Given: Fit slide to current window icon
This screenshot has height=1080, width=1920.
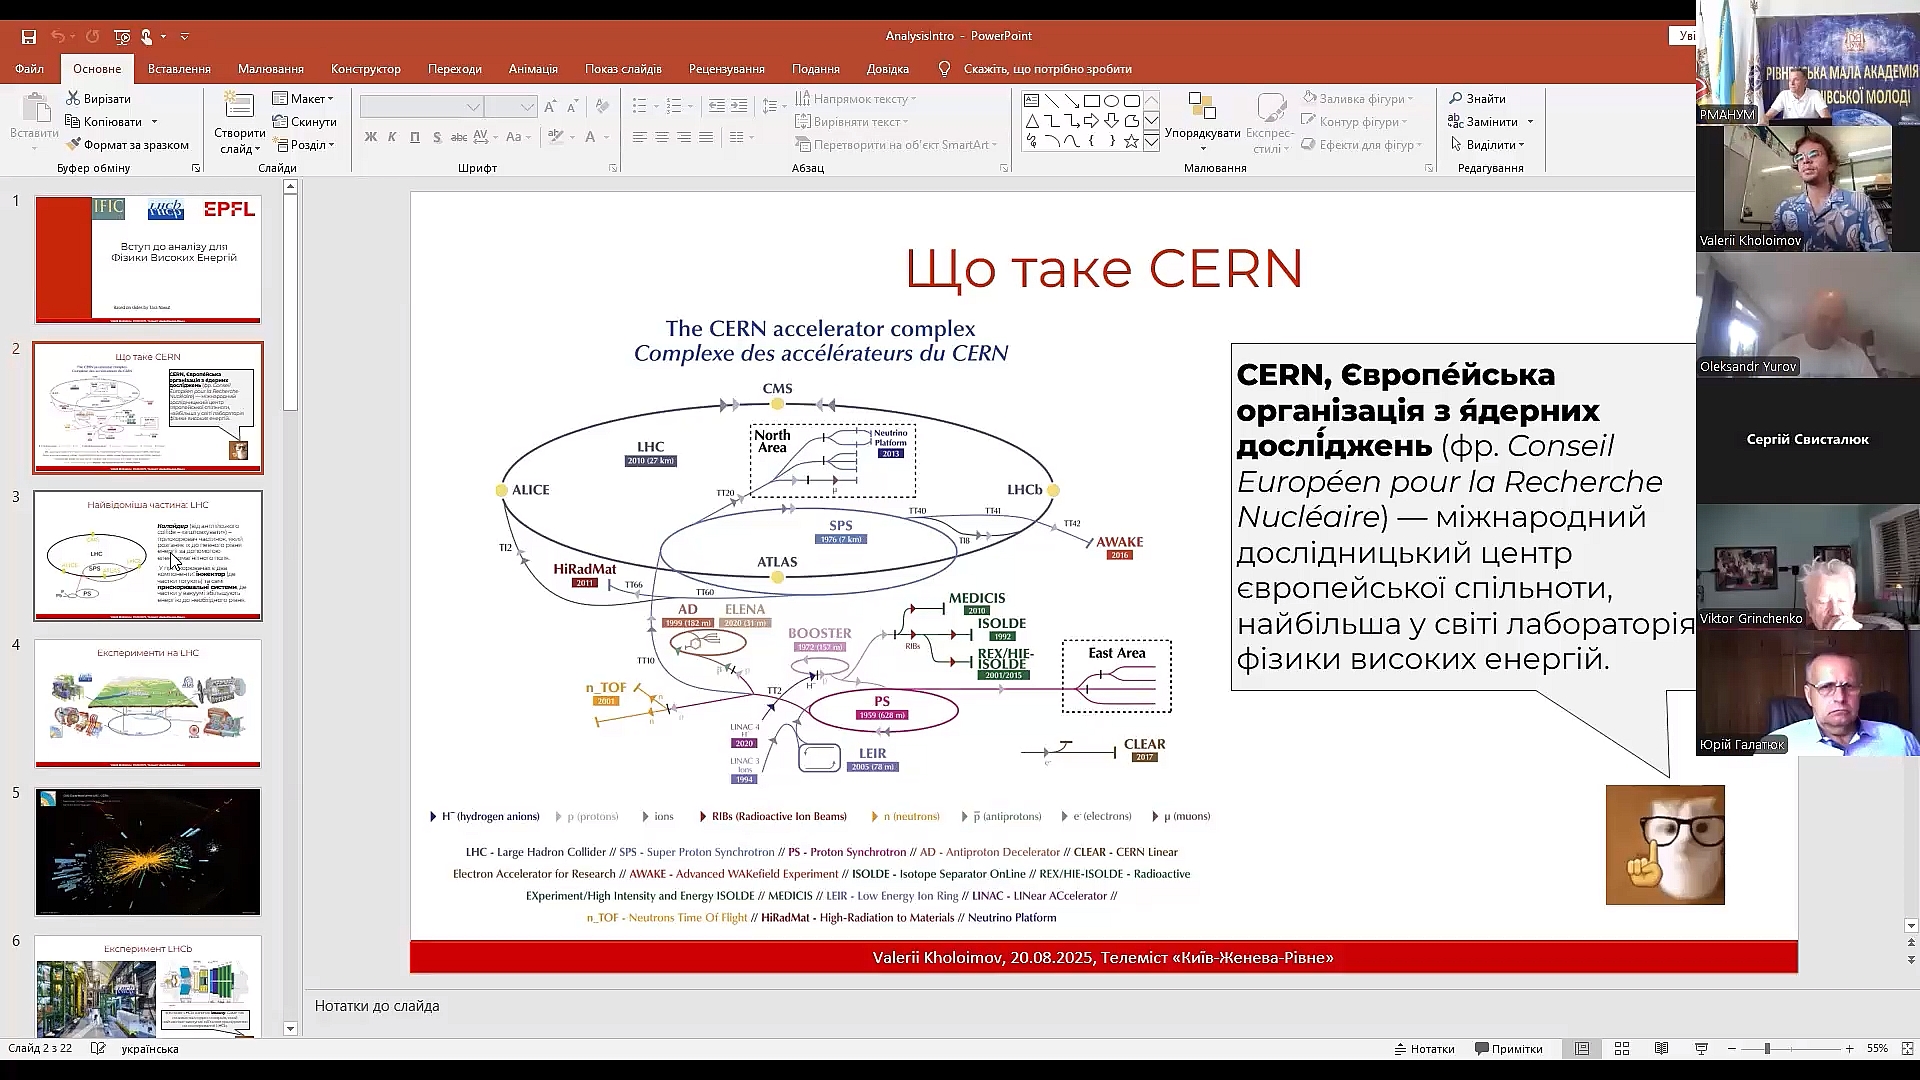Looking at the screenshot, I should (1907, 1049).
